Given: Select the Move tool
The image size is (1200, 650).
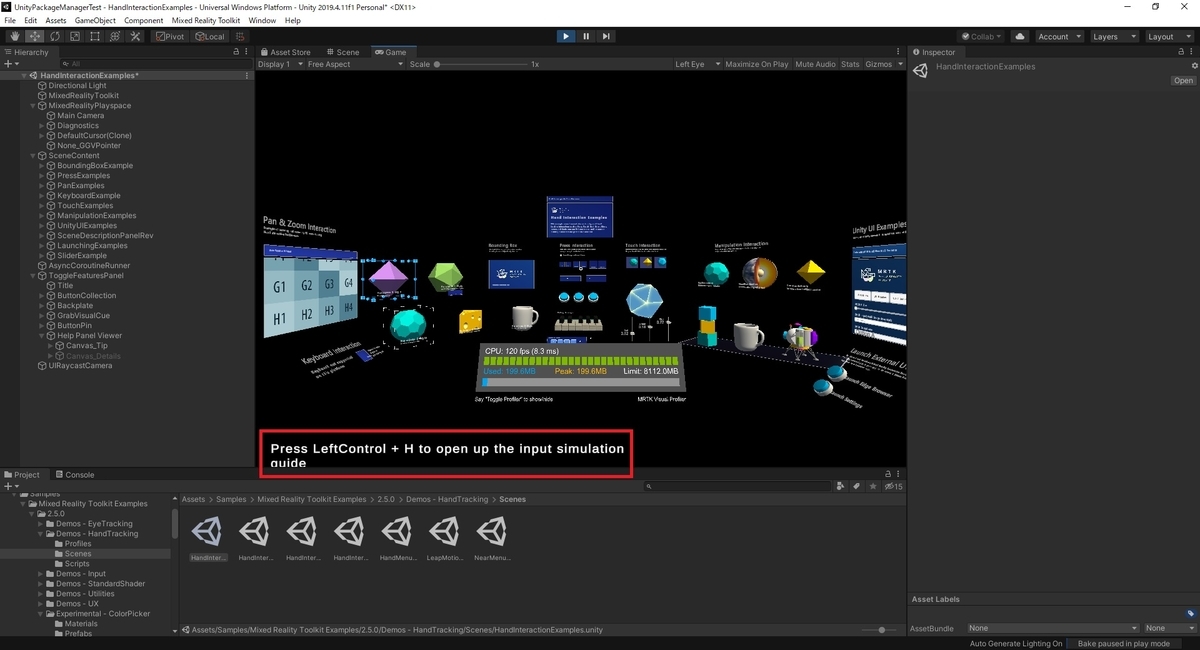Looking at the screenshot, I should [x=34, y=36].
